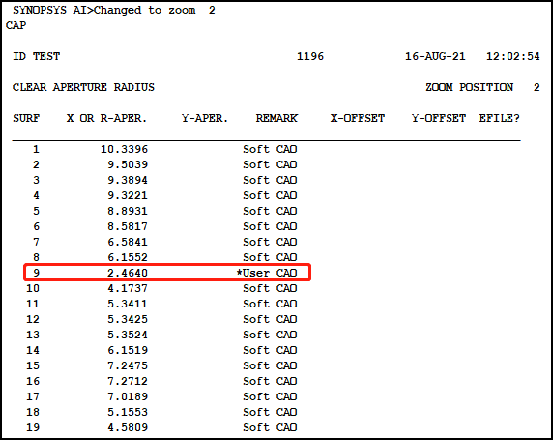553x440 pixels.
Task: Click the CLEAR APERTURE RADIUS heading
Action: pyautogui.click(x=84, y=87)
